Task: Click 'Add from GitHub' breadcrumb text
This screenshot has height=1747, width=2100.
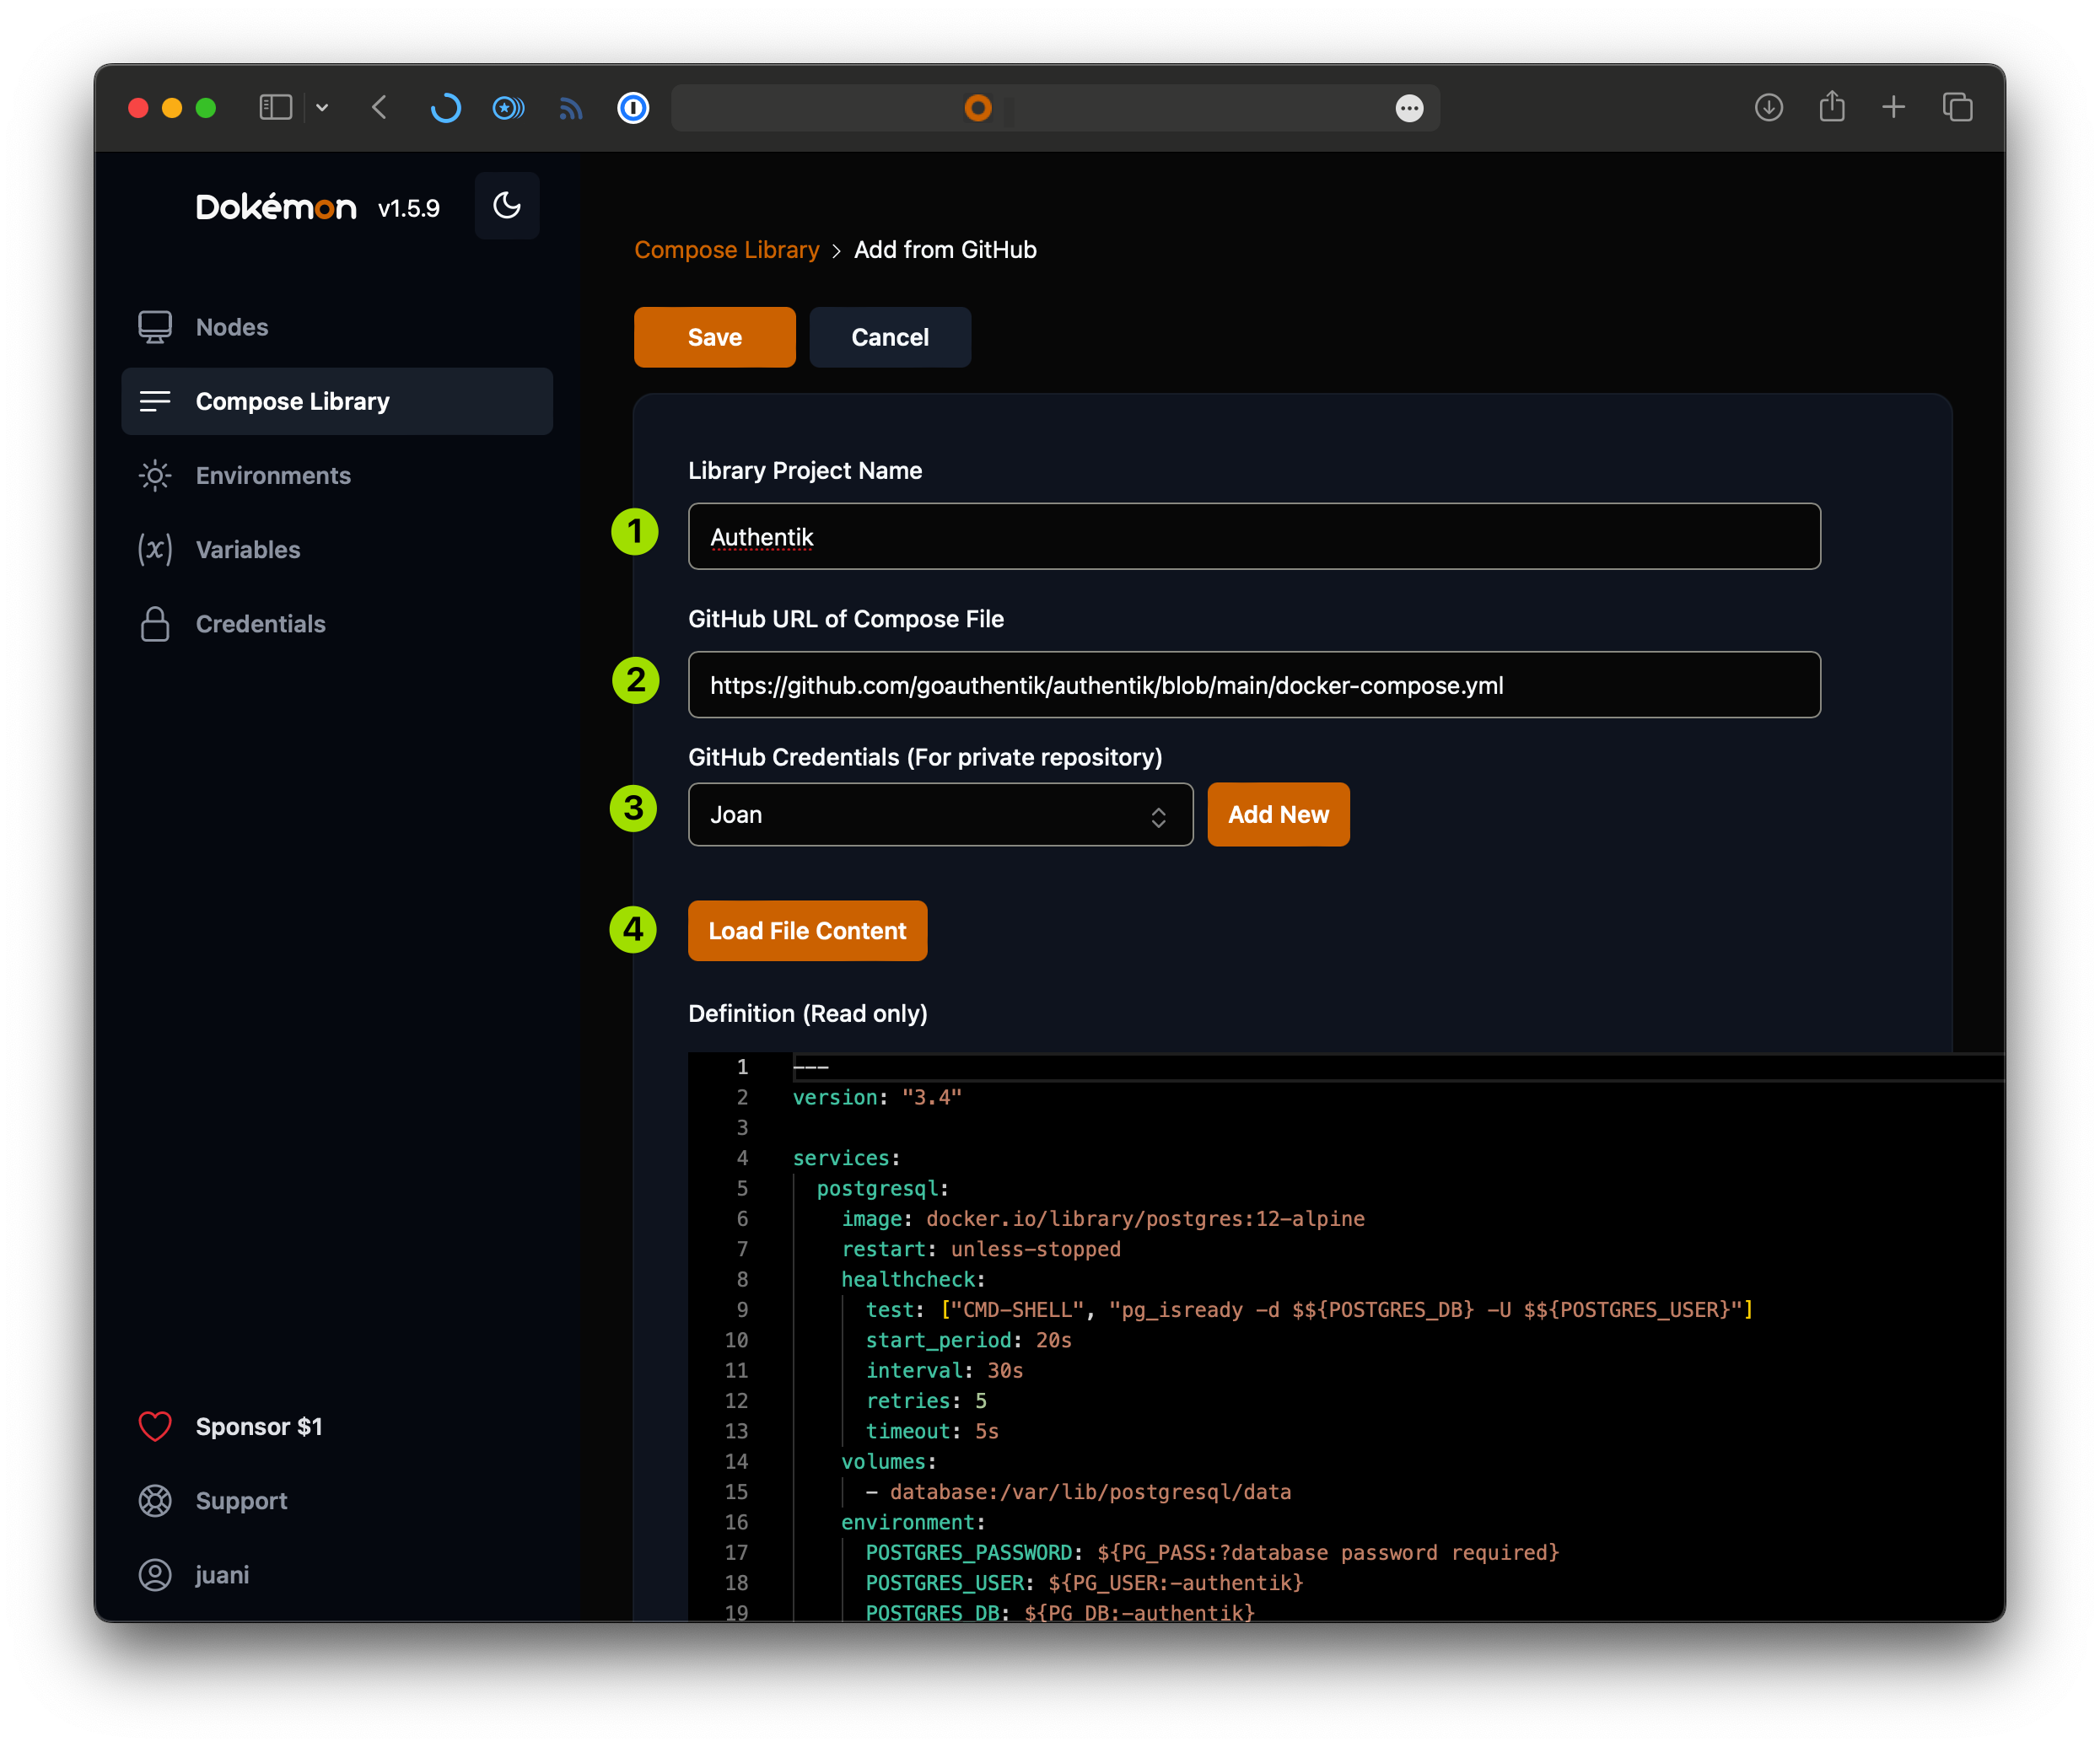Action: tap(945, 250)
